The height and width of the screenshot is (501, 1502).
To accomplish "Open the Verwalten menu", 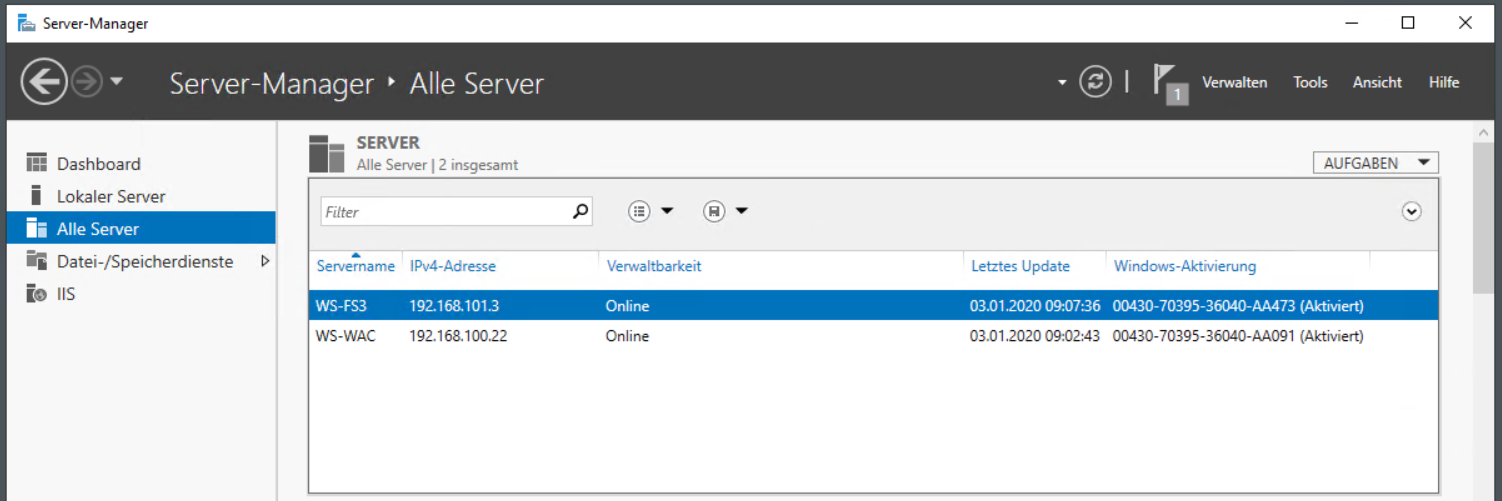I will click(1234, 83).
